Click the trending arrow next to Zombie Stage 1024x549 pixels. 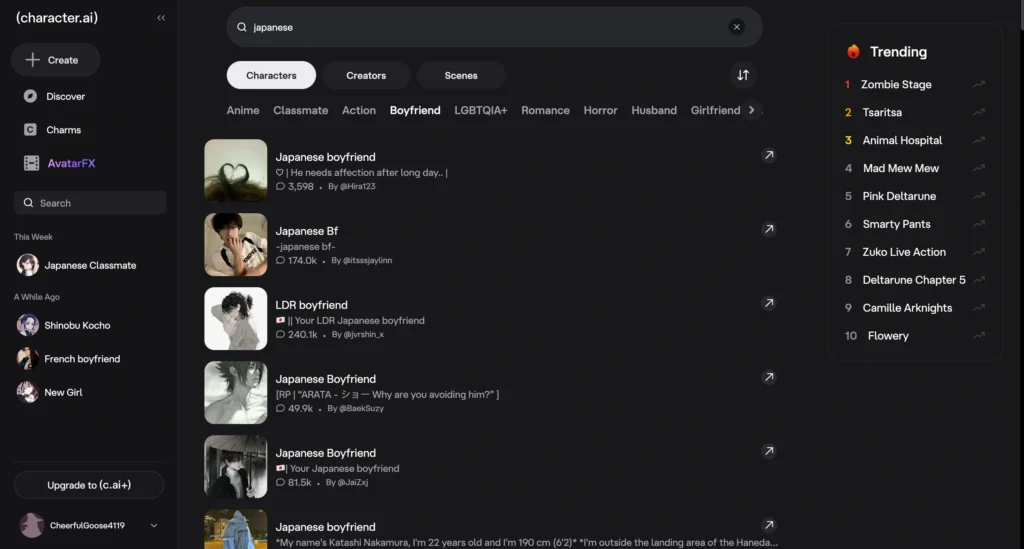978,84
